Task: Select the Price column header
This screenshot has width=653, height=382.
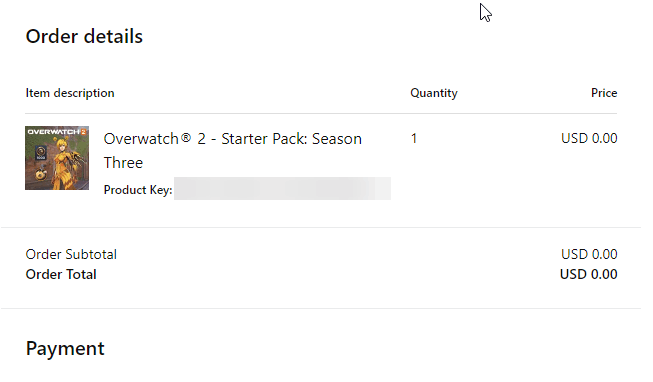Action: [x=604, y=93]
